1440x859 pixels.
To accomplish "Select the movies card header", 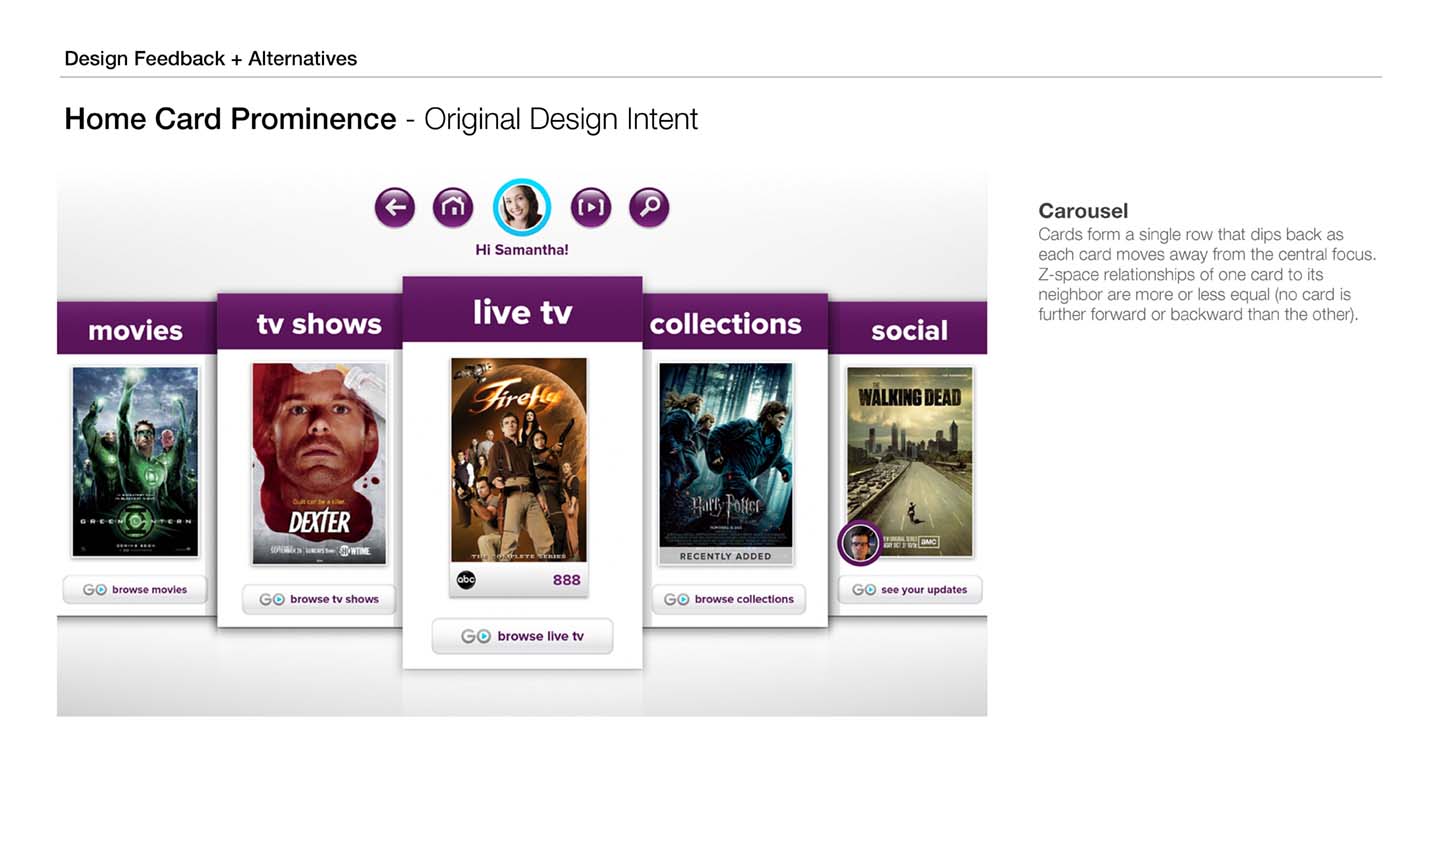I will (x=137, y=328).
